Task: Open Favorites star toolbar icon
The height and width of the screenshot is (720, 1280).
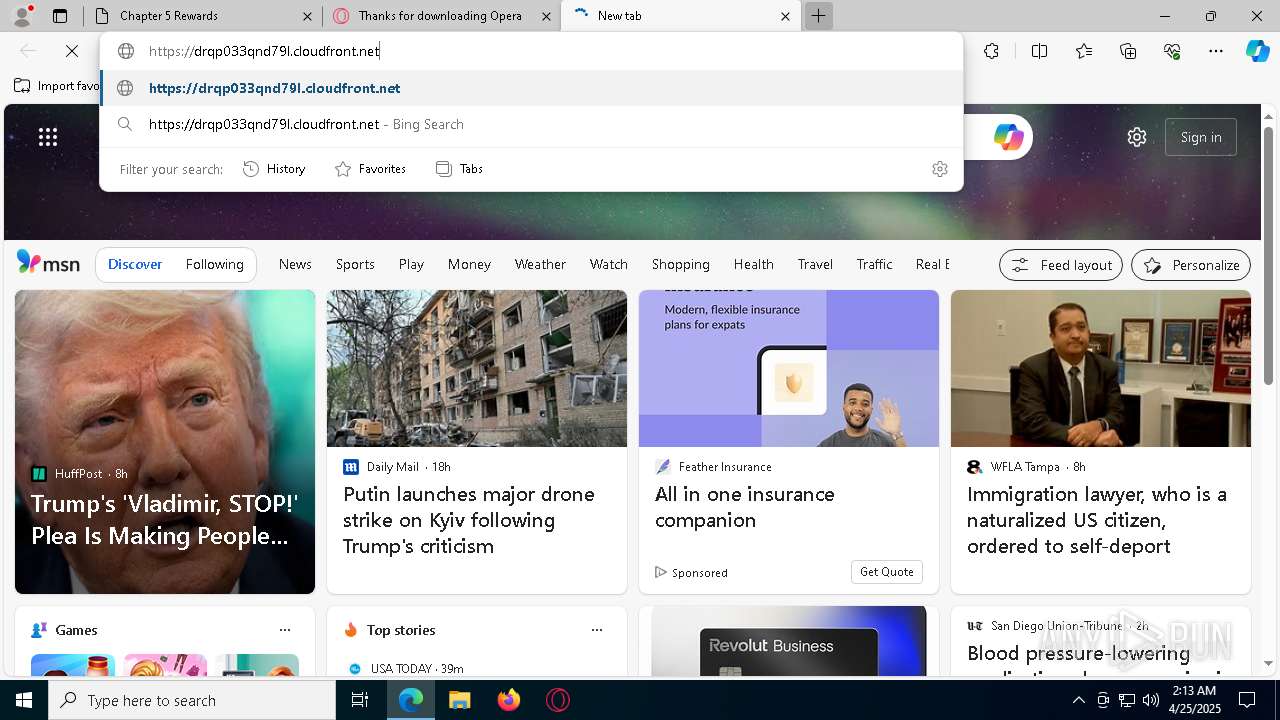Action: point(1084,51)
